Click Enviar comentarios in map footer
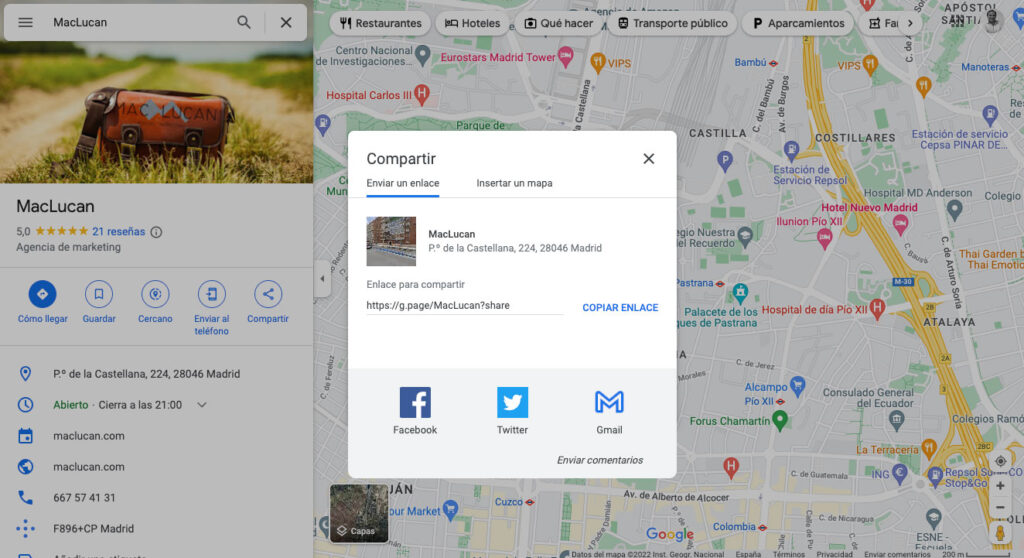 [x=897, y=554]
